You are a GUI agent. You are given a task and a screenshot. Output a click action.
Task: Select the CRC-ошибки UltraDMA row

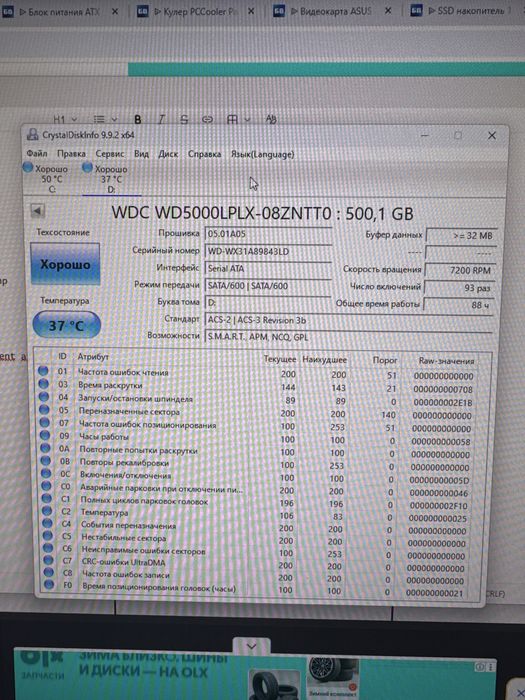pos(258,563)
